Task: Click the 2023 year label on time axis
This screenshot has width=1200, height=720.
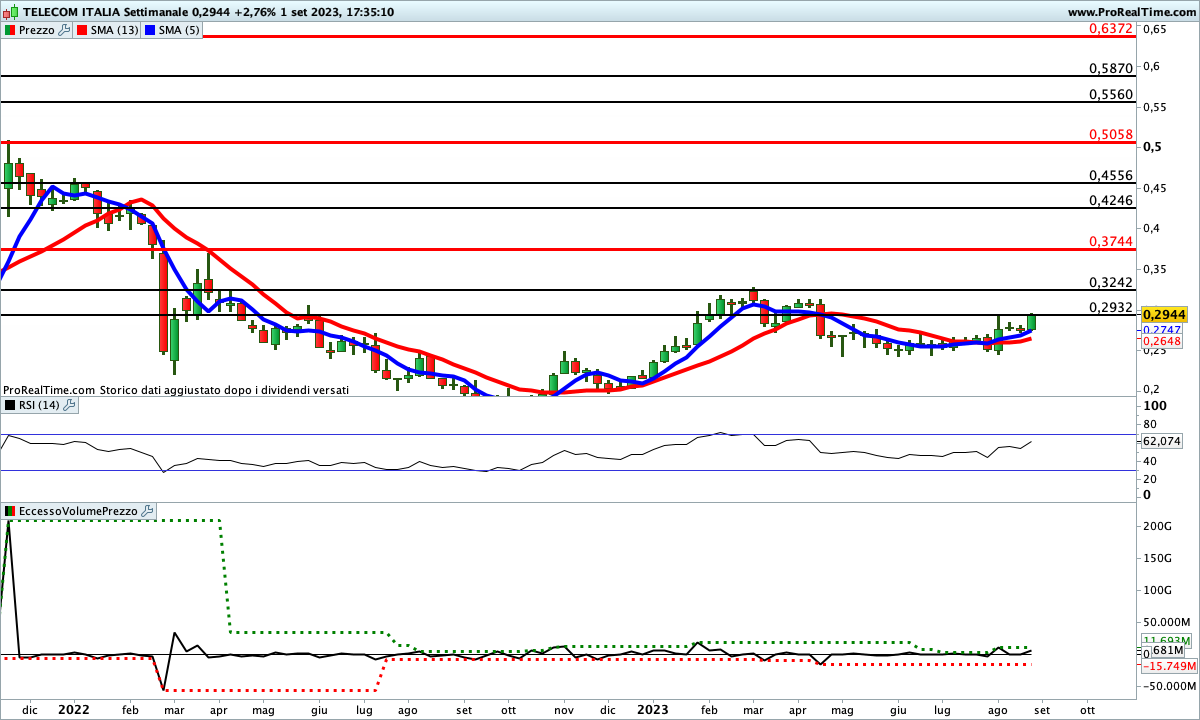Action: (x=654, y=709)
